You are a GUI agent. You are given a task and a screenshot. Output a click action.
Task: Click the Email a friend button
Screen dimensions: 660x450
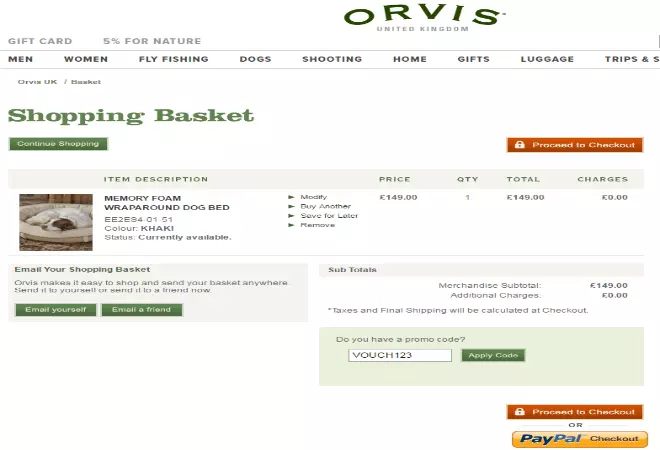pos(141,310)
